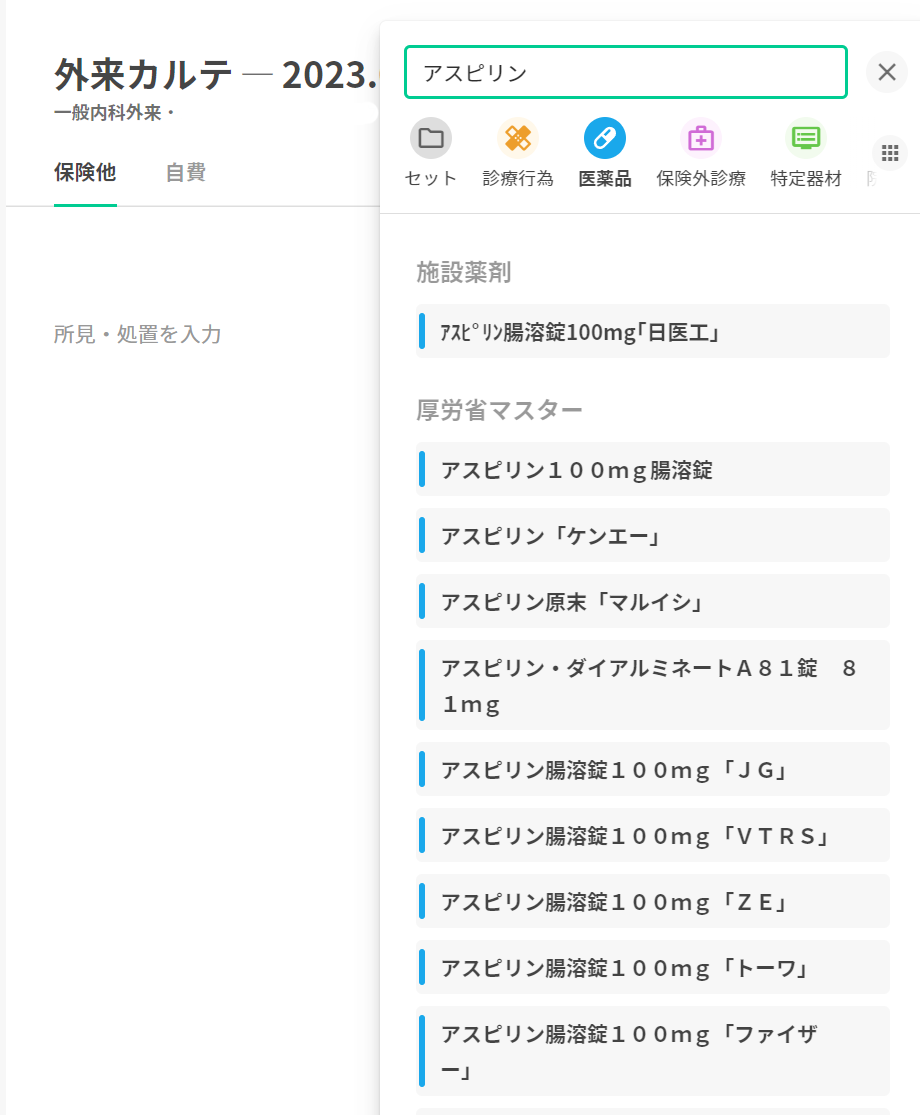This screenshot has height=1115, width=920.
Task: Pick アスピリン「ケンエー」 from results
Action: coord(652,535)
